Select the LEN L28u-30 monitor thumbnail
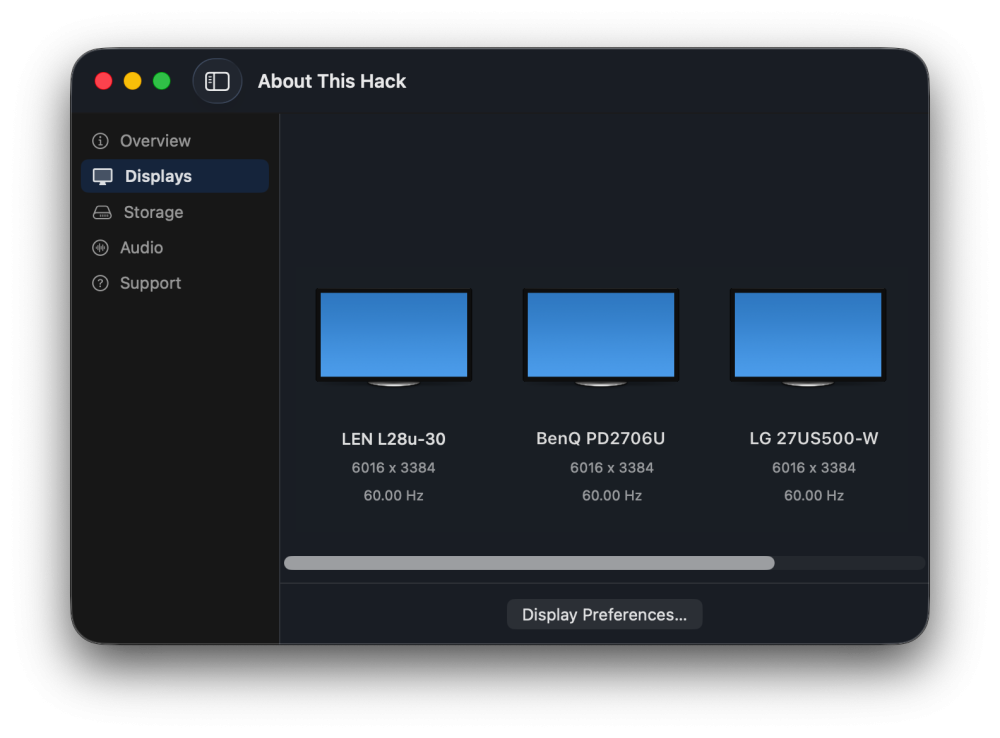Screen dimensions: 1000x738 (x=393, y=337)
